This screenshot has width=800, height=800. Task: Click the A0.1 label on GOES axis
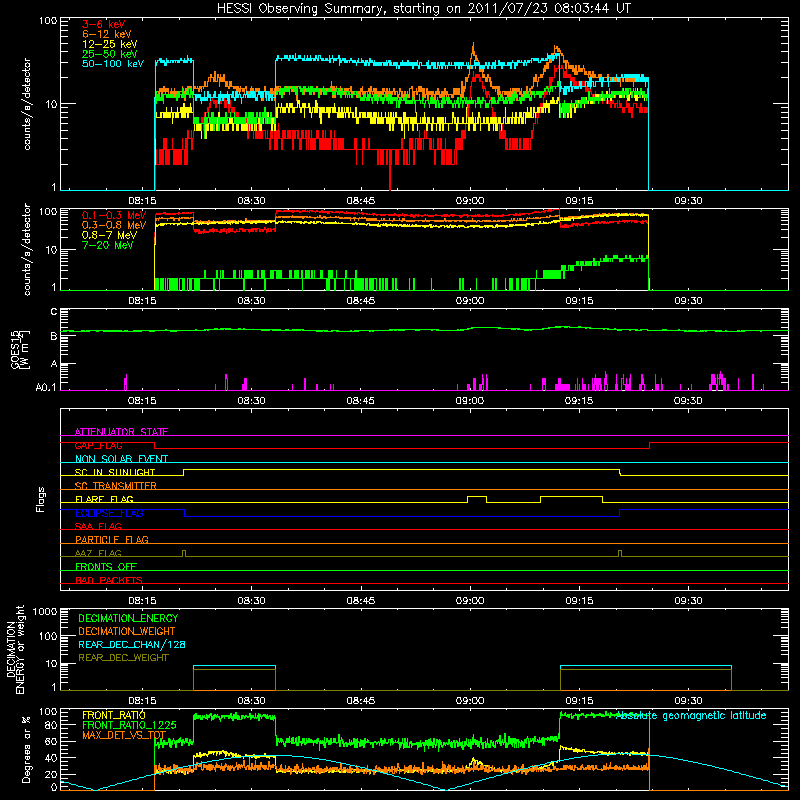point(46,387)
